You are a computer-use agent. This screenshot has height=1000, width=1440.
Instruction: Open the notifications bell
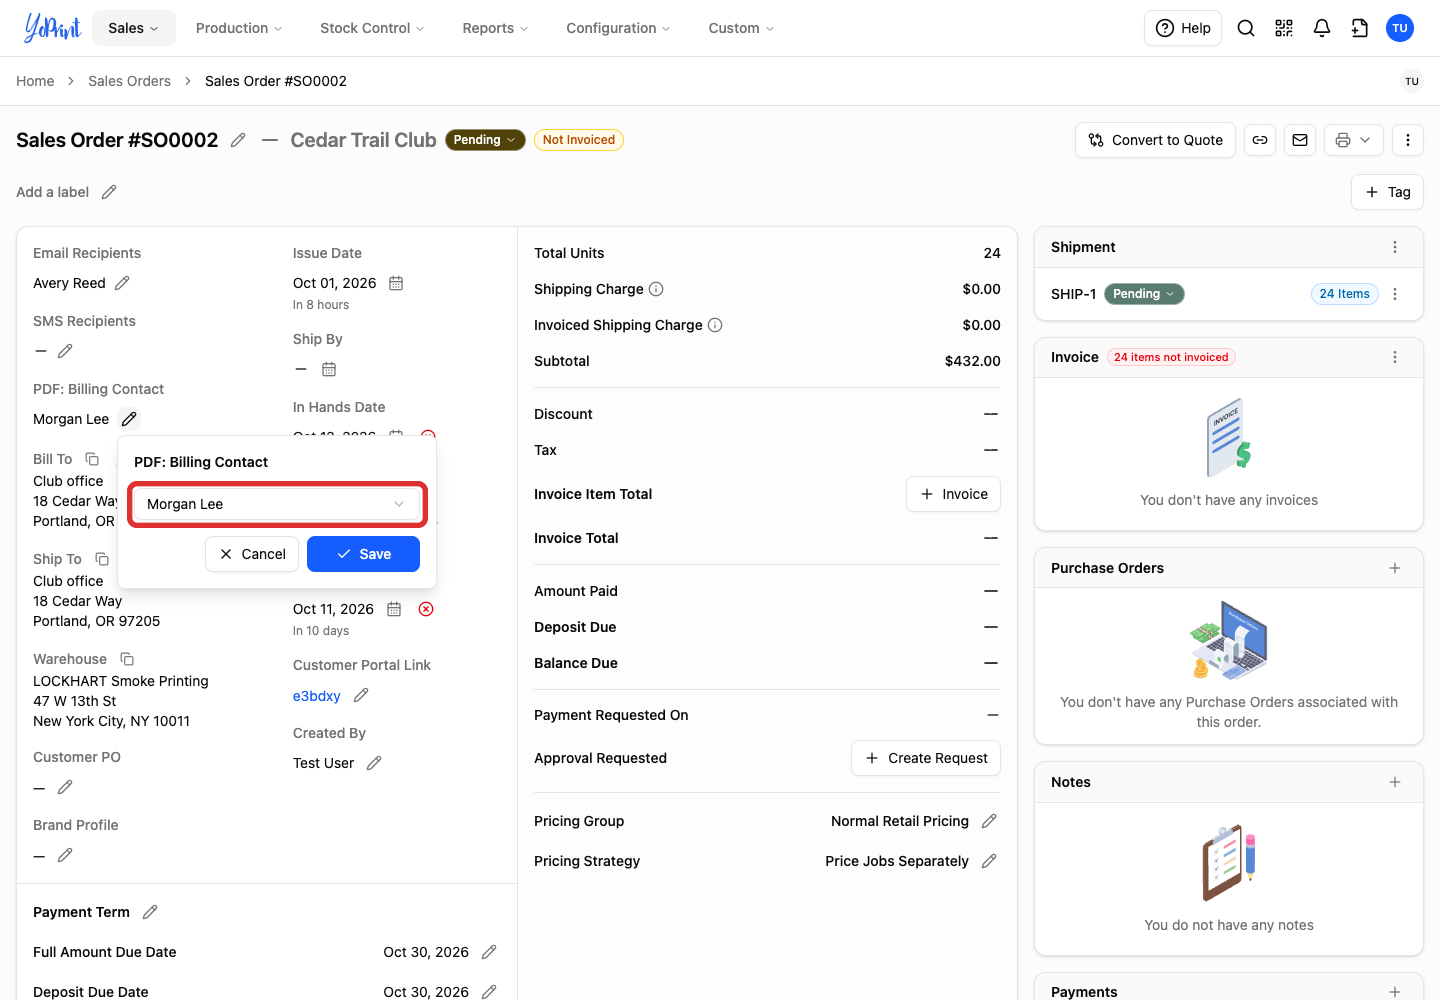pos(1322,28)
